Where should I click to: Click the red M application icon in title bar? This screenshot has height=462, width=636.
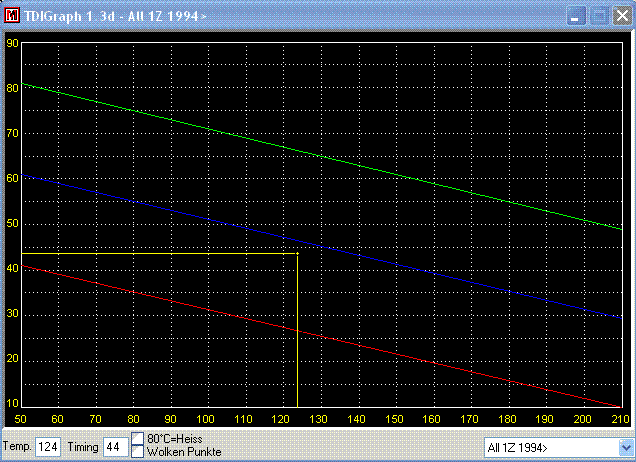[12, 15]
